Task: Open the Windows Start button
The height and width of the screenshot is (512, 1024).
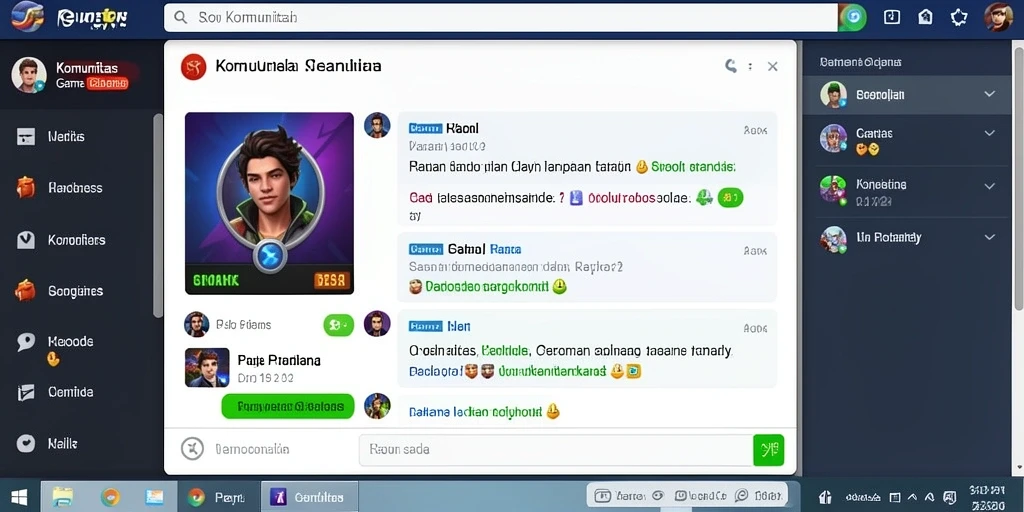Action: 19,498
